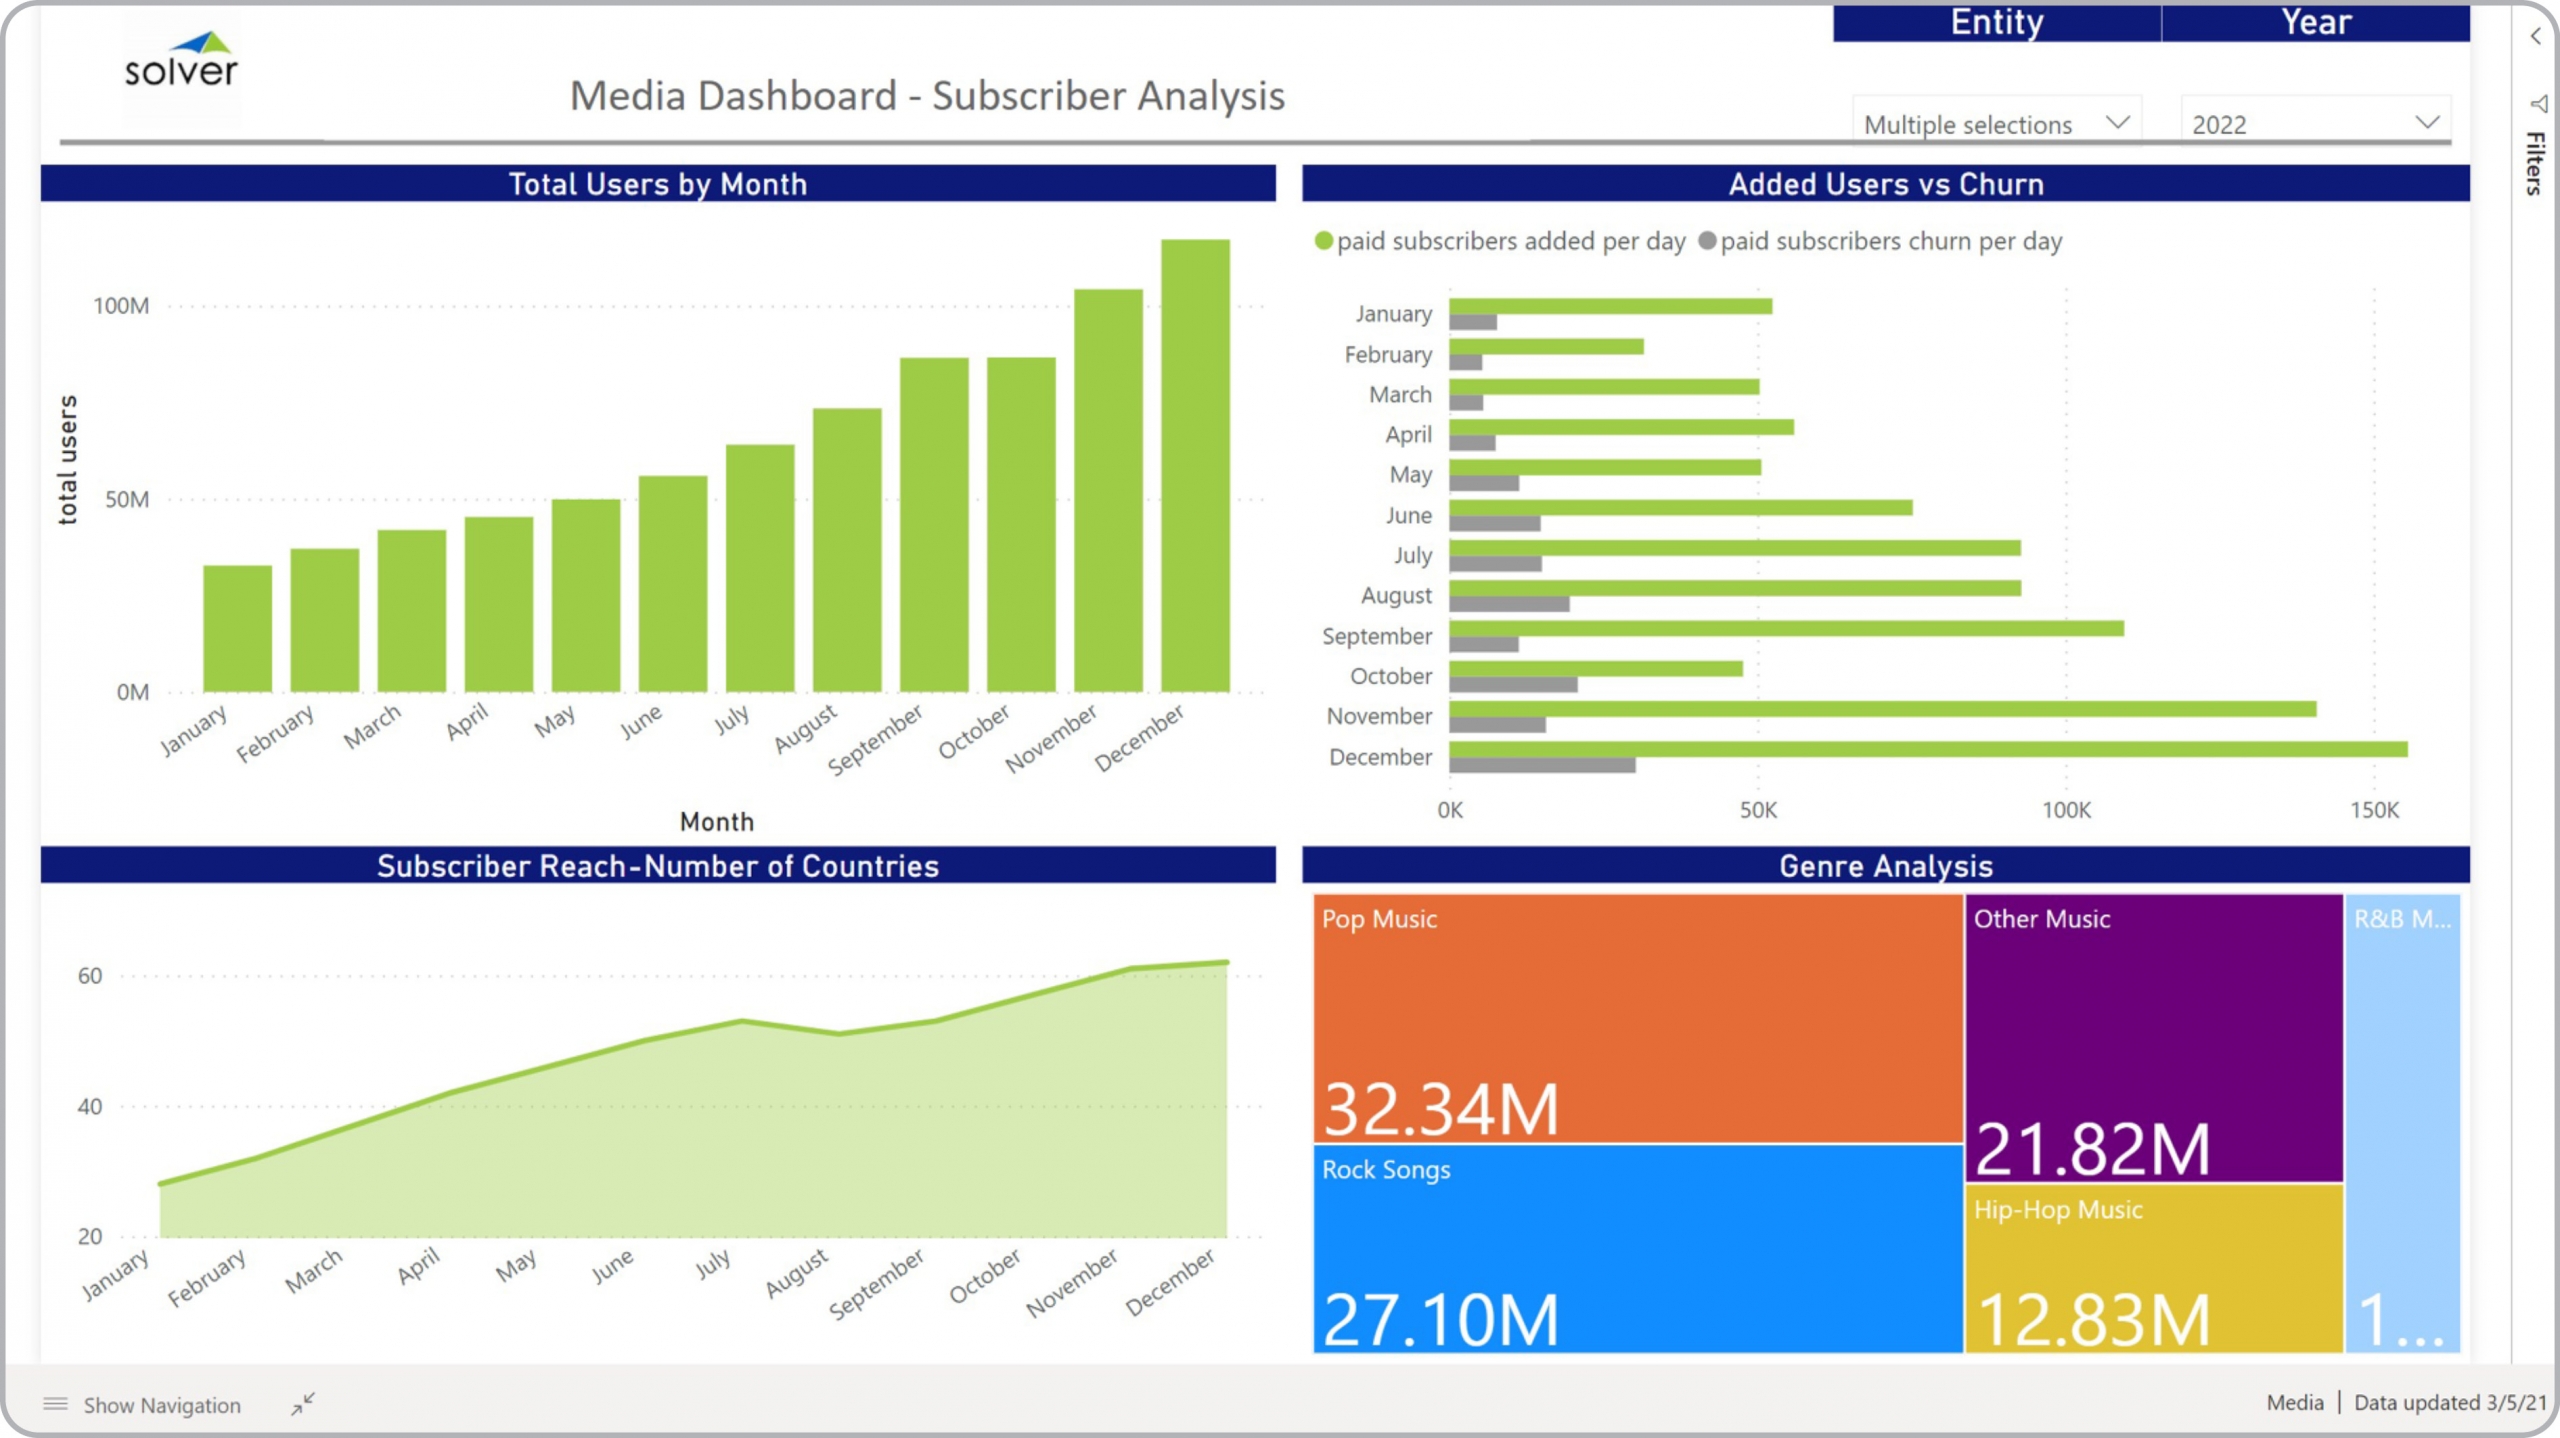2560x1438 pixels.
Task: Click the Media page label in footer
Action: (x=2294, y=1402)
